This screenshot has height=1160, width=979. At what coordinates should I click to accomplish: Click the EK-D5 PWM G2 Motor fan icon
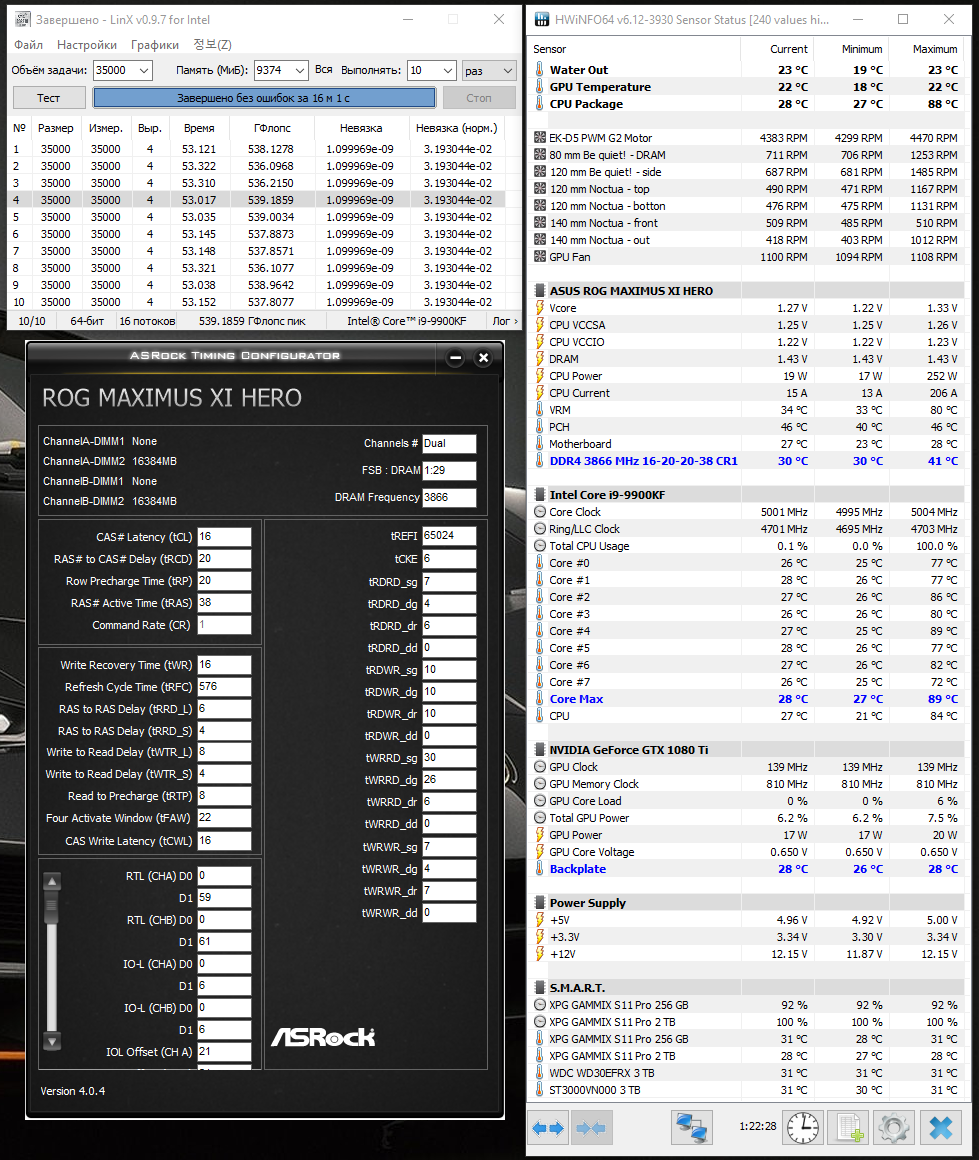tap(540, 138)
